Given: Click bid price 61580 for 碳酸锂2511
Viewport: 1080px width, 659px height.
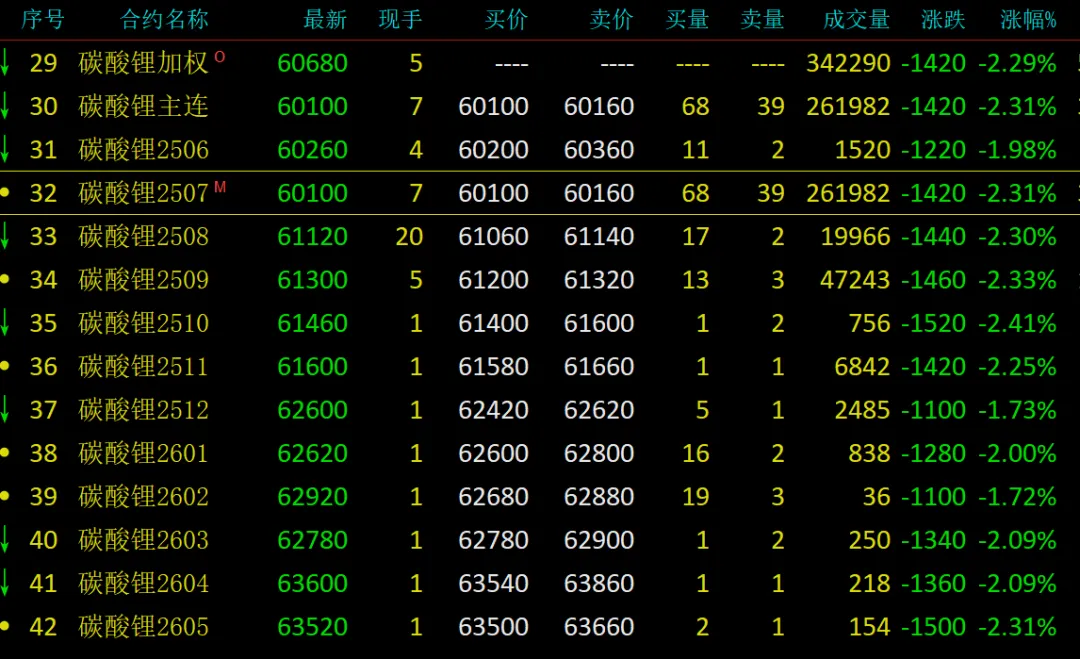Looking at the screenshot, I should [x=493, y=366].
